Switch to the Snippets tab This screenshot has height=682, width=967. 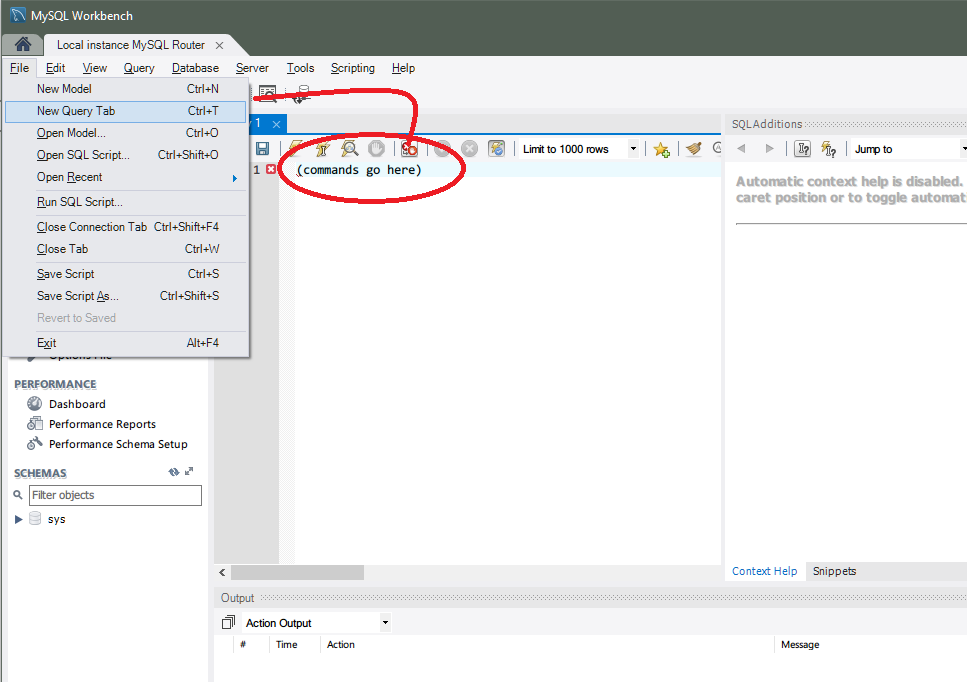(834, 571)
